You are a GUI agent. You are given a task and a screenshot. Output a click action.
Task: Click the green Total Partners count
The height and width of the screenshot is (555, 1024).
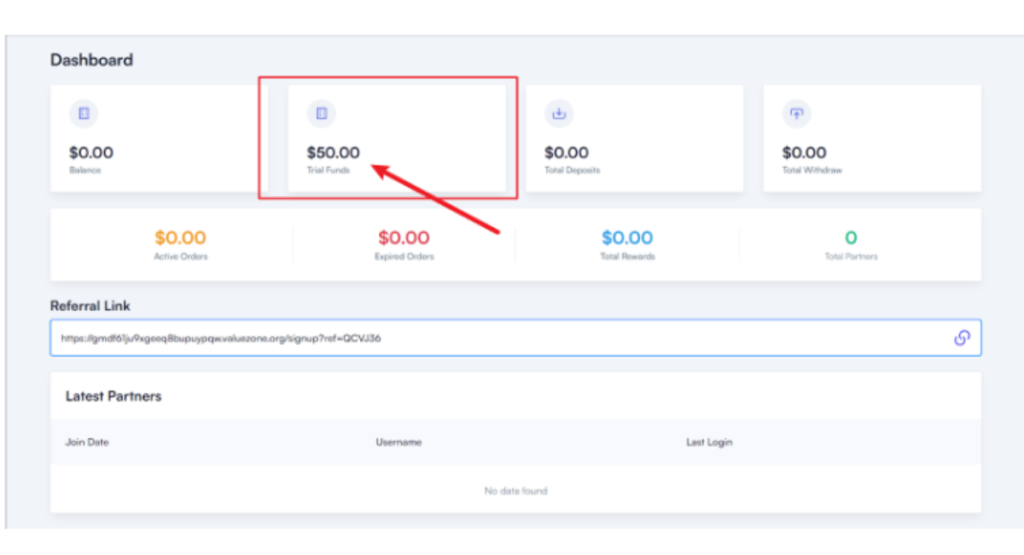tap(851, 238)
